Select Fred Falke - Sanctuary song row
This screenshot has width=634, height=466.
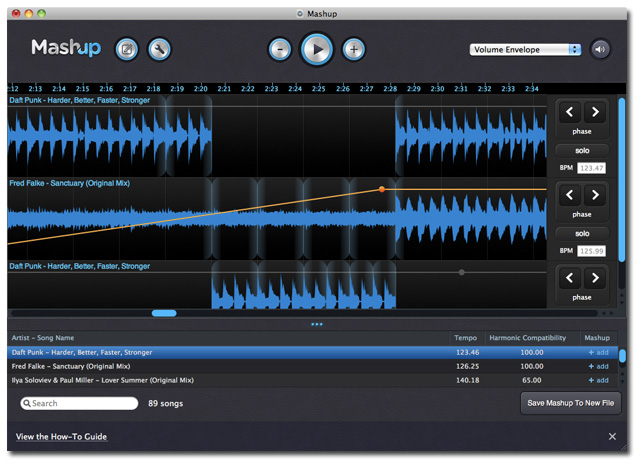pos(313,366)
